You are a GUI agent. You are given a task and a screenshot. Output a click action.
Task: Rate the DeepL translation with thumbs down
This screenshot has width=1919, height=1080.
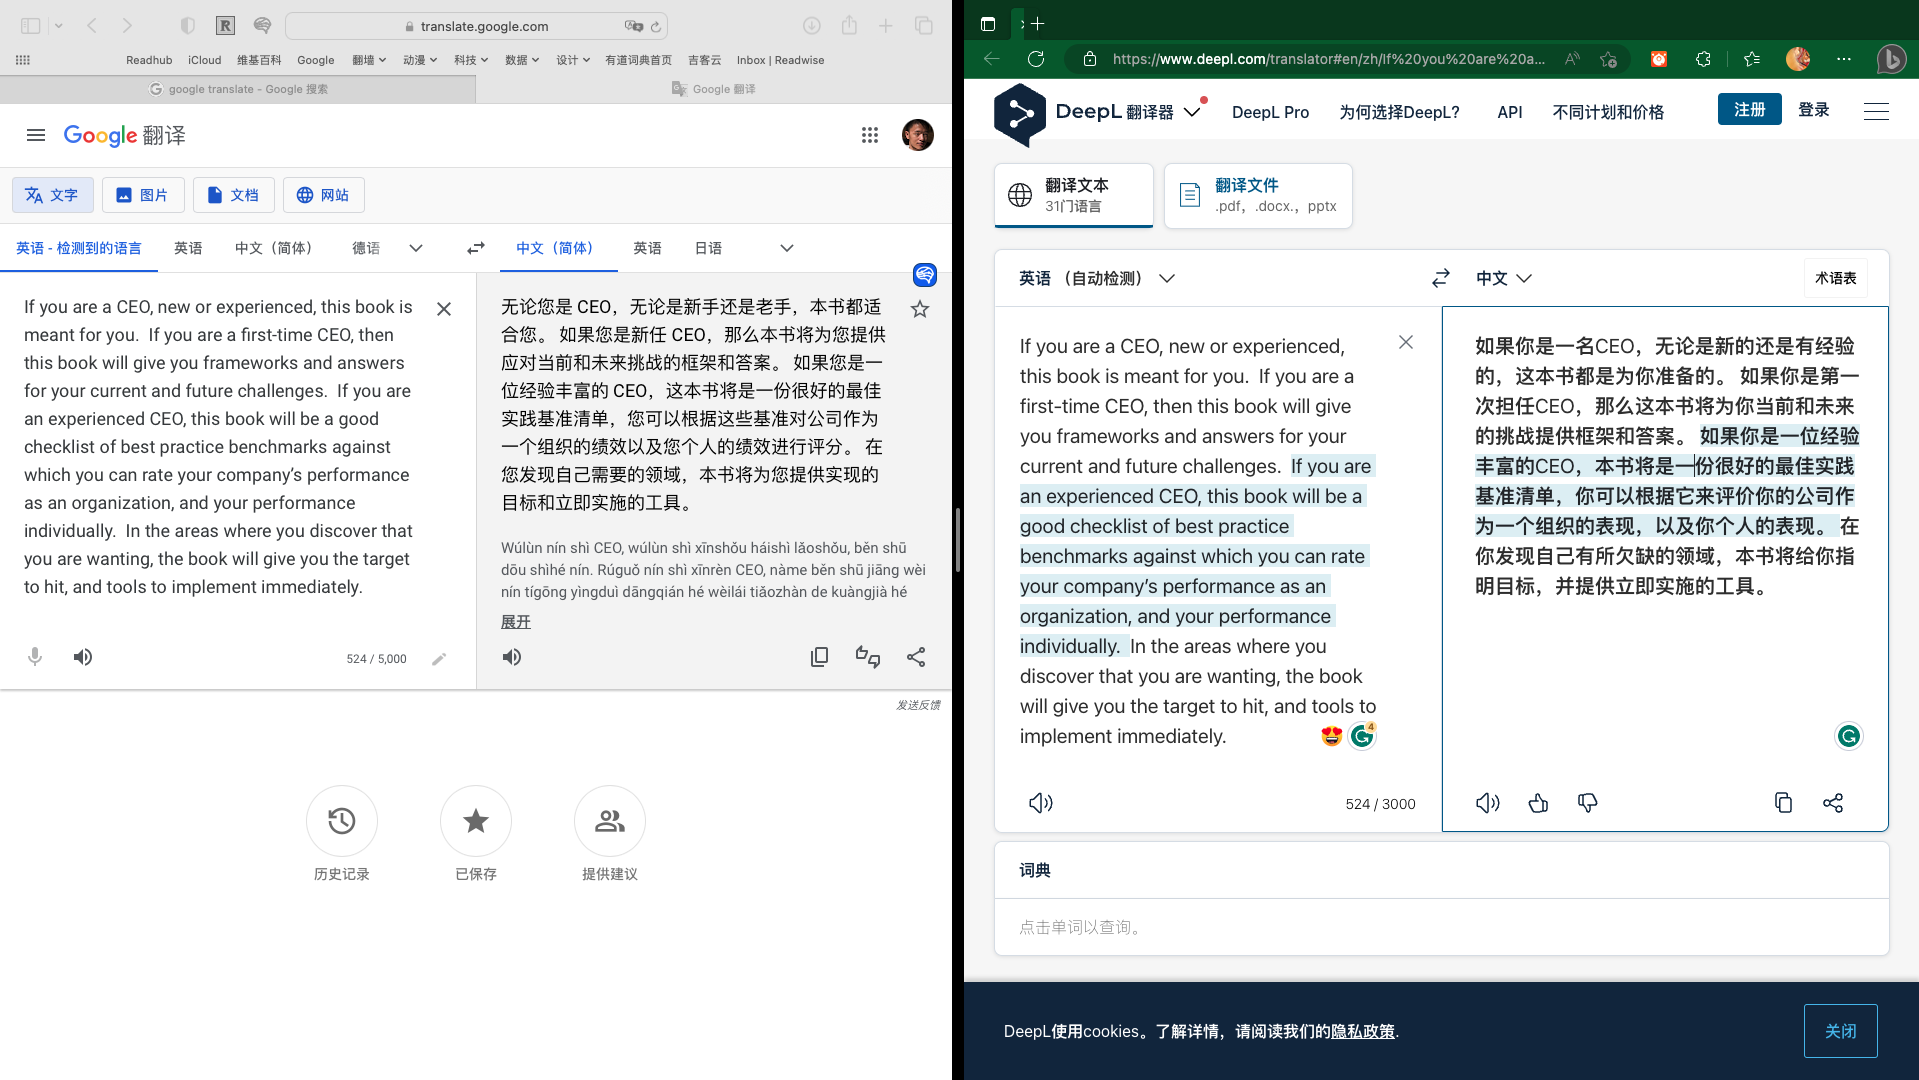tap(1587, 802)
